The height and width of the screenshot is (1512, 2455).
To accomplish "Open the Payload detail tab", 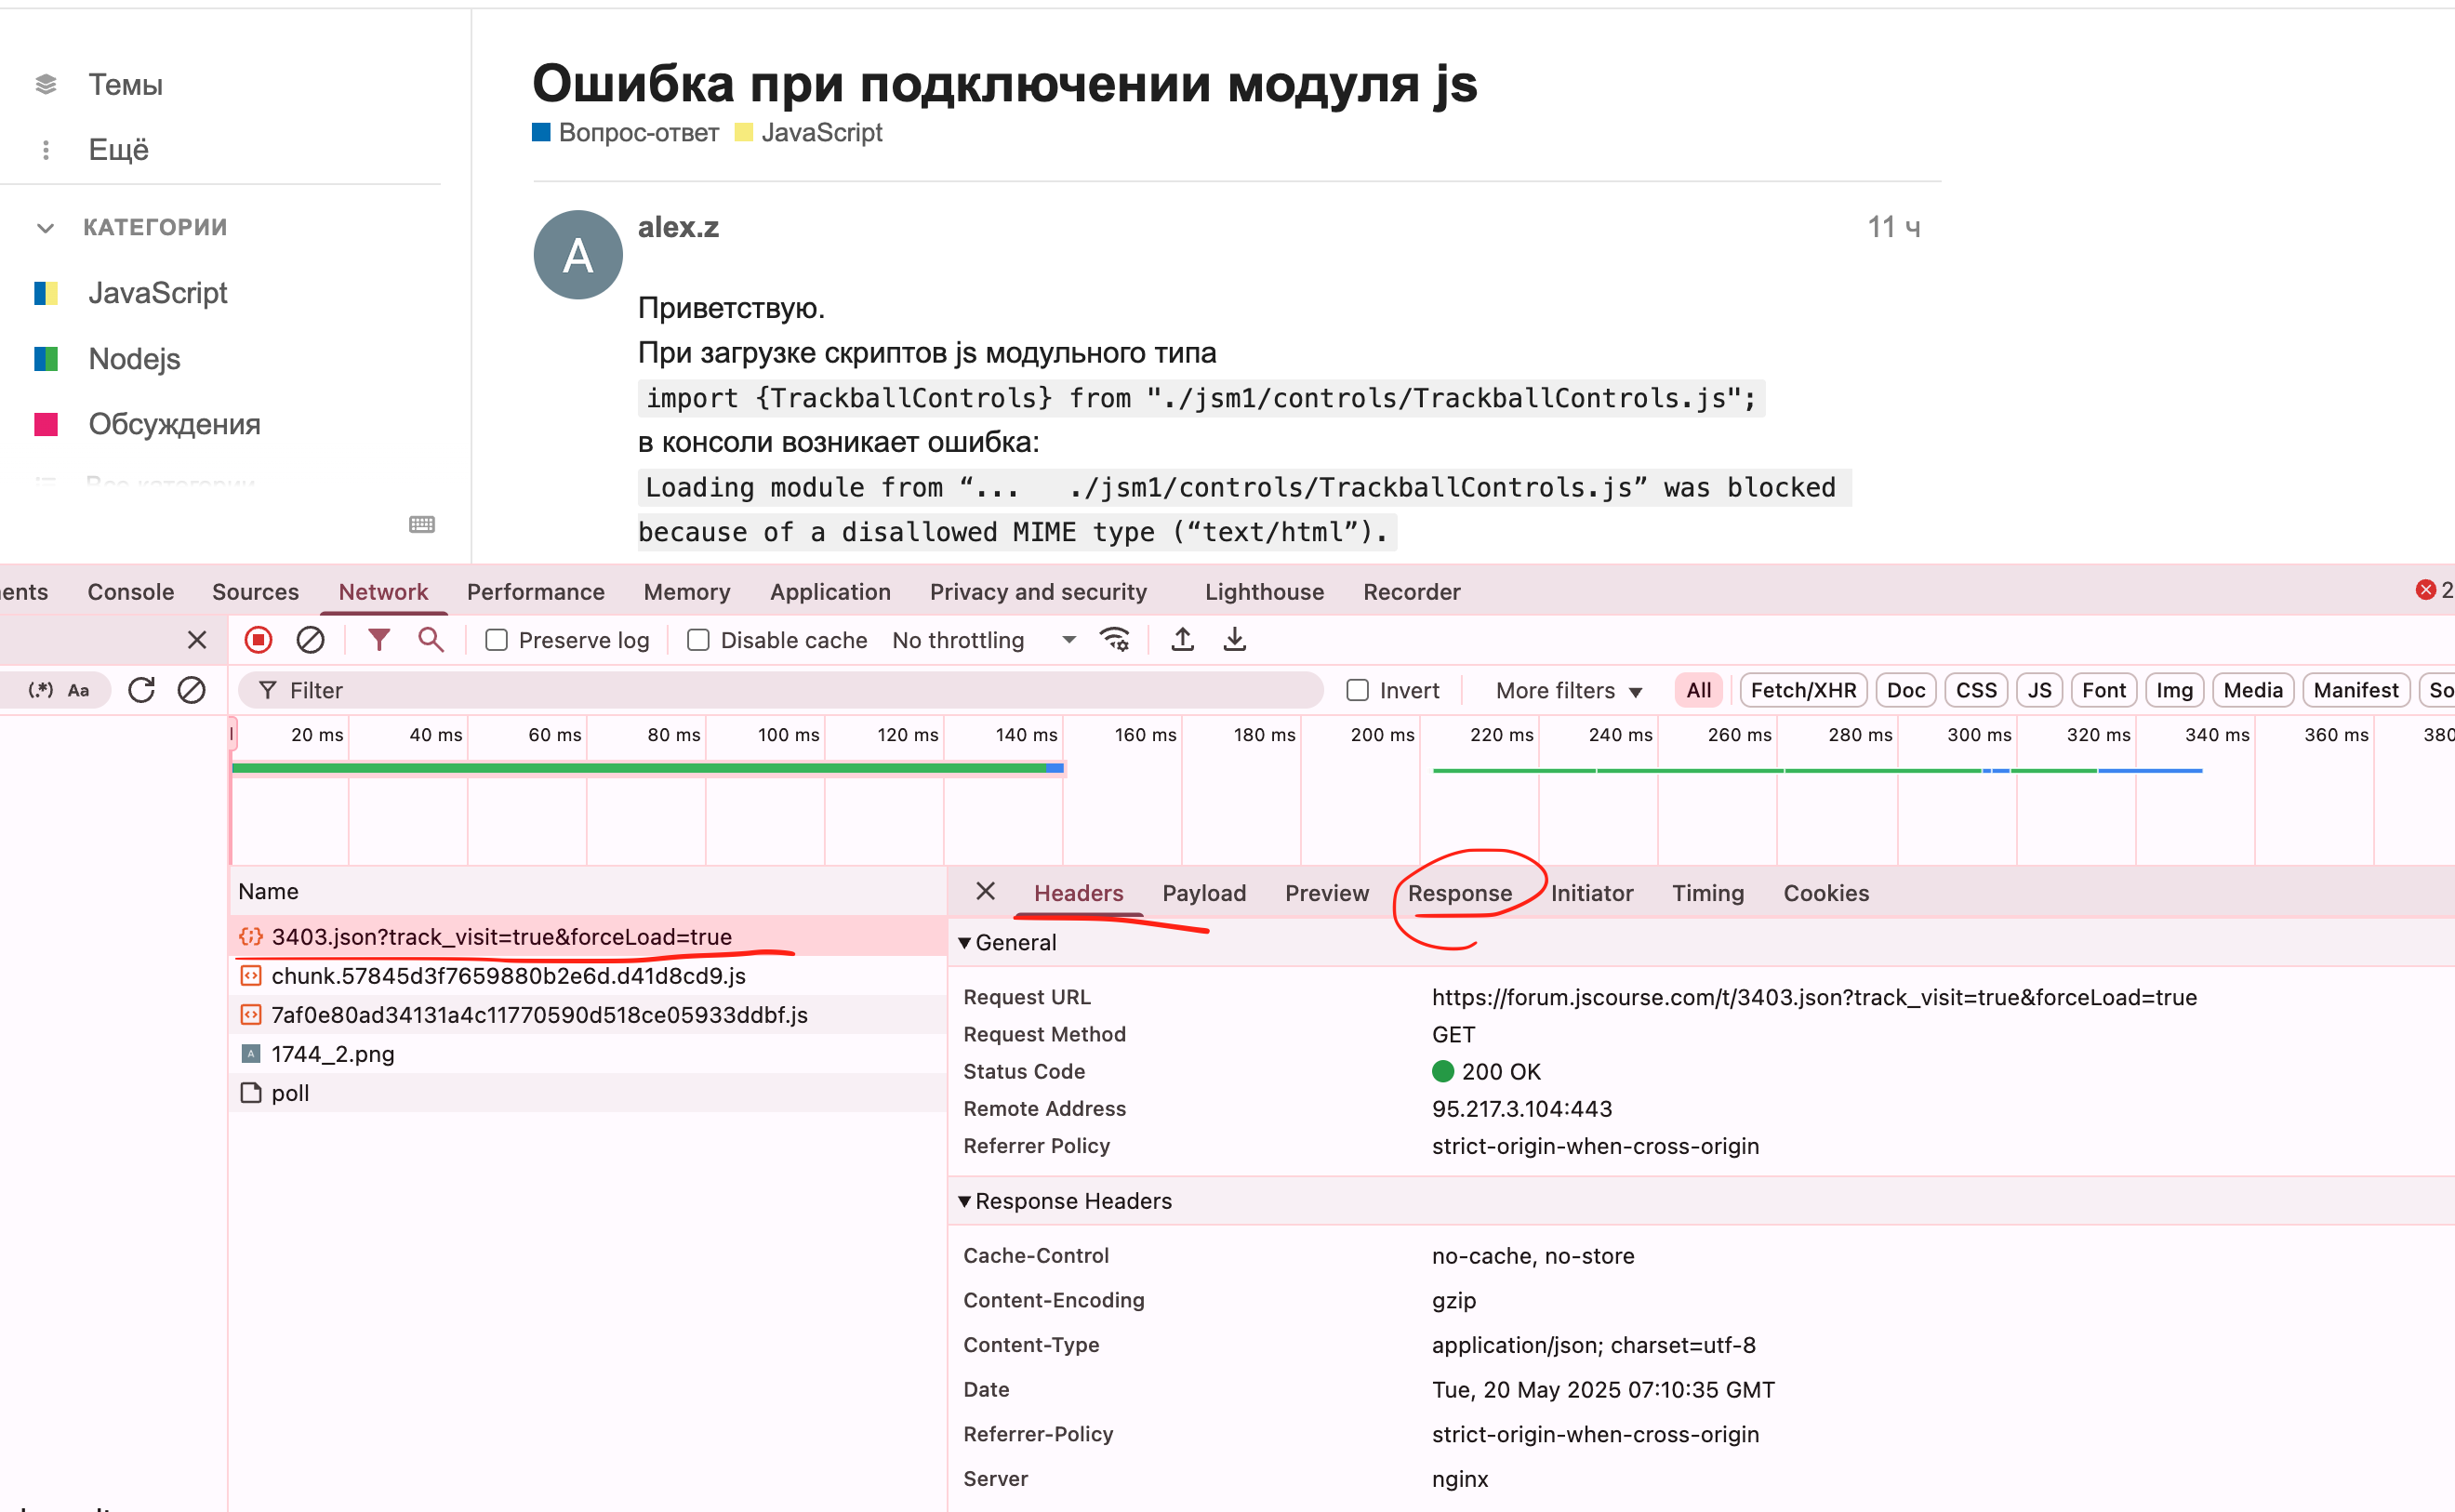I will 1204,892.
